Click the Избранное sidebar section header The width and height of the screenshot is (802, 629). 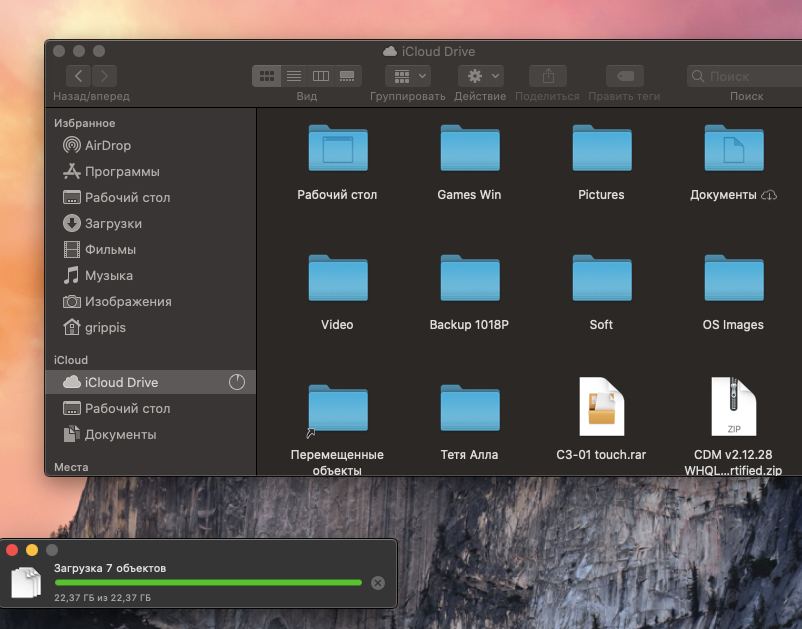coord(84,123)
